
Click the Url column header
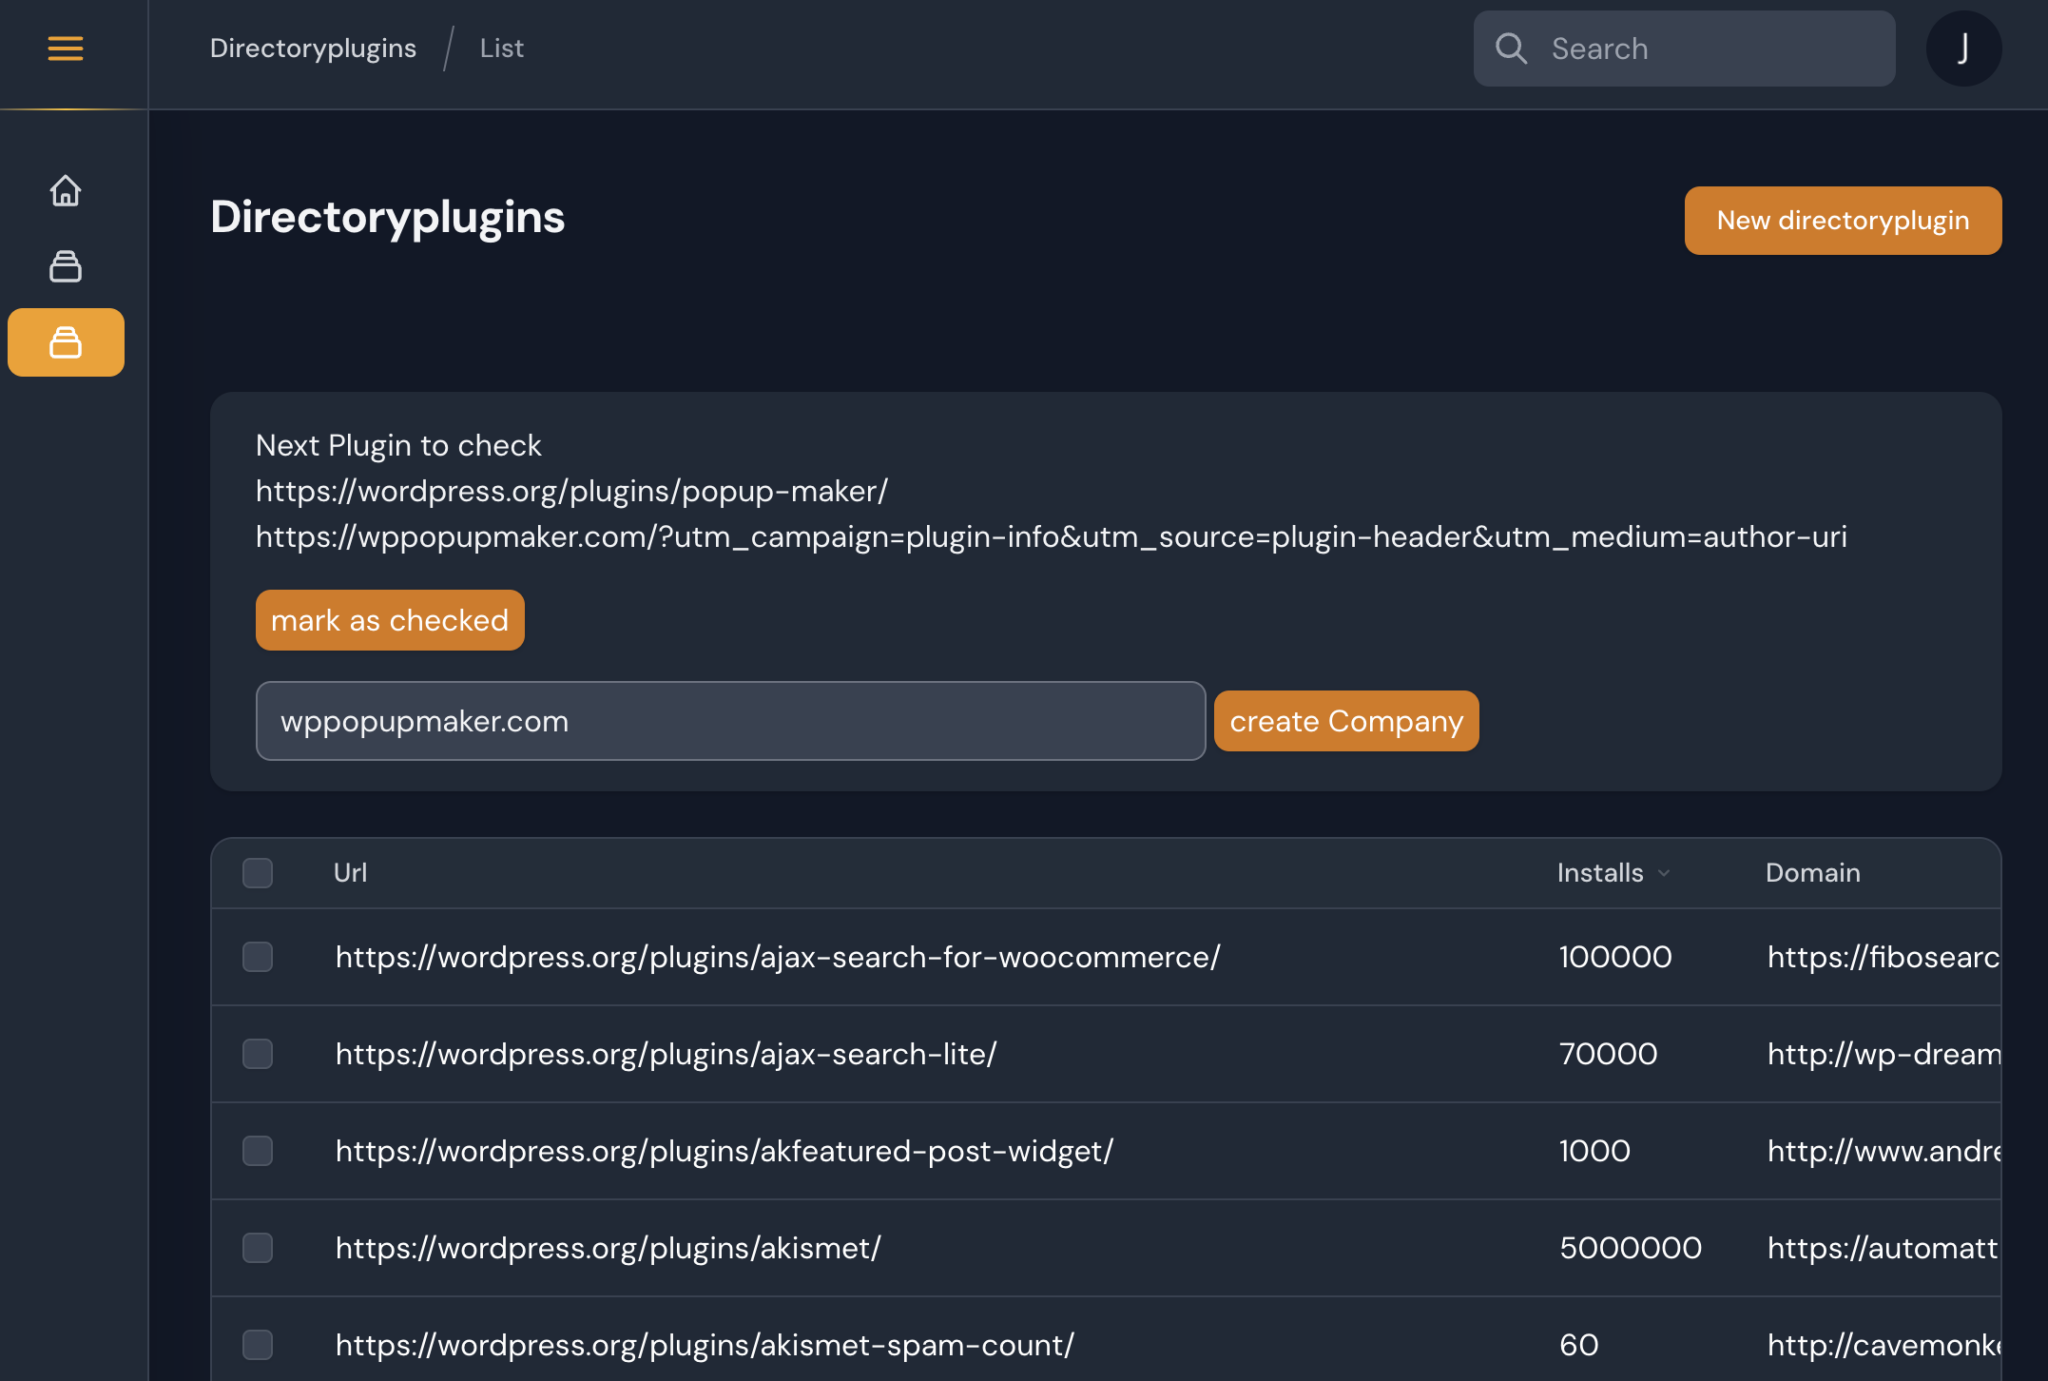[350, 872]
